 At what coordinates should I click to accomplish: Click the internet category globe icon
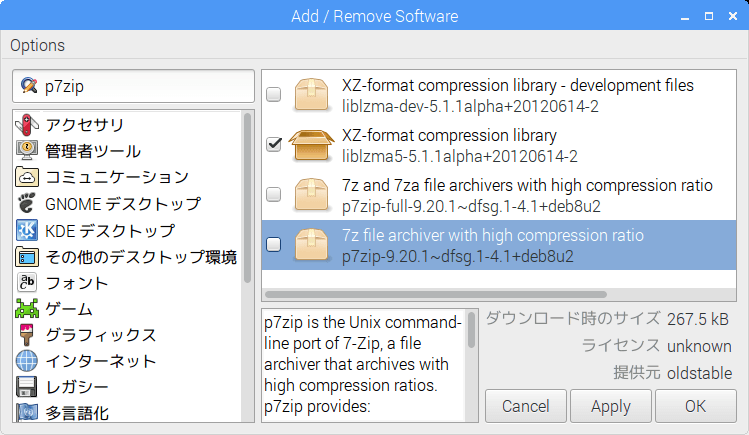[27, 360]
